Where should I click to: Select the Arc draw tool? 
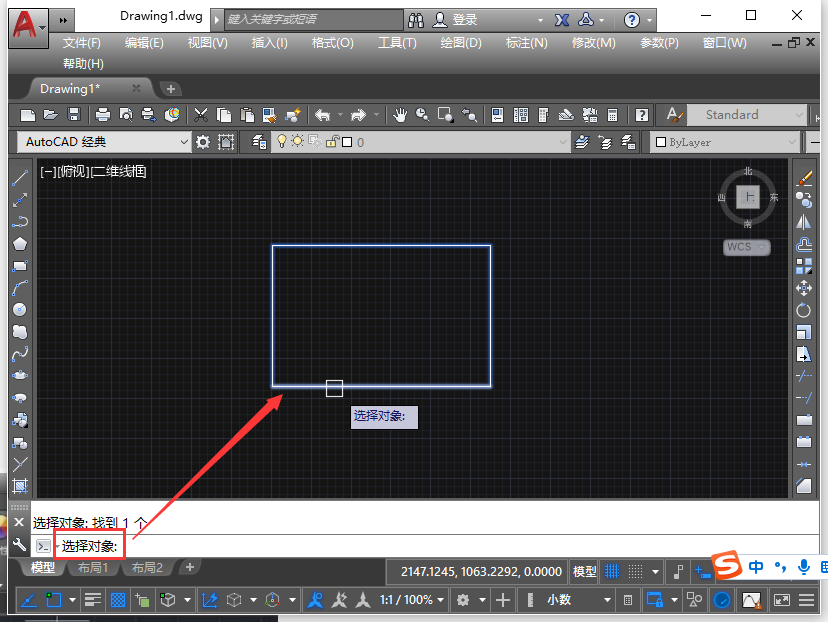point(20,288)
